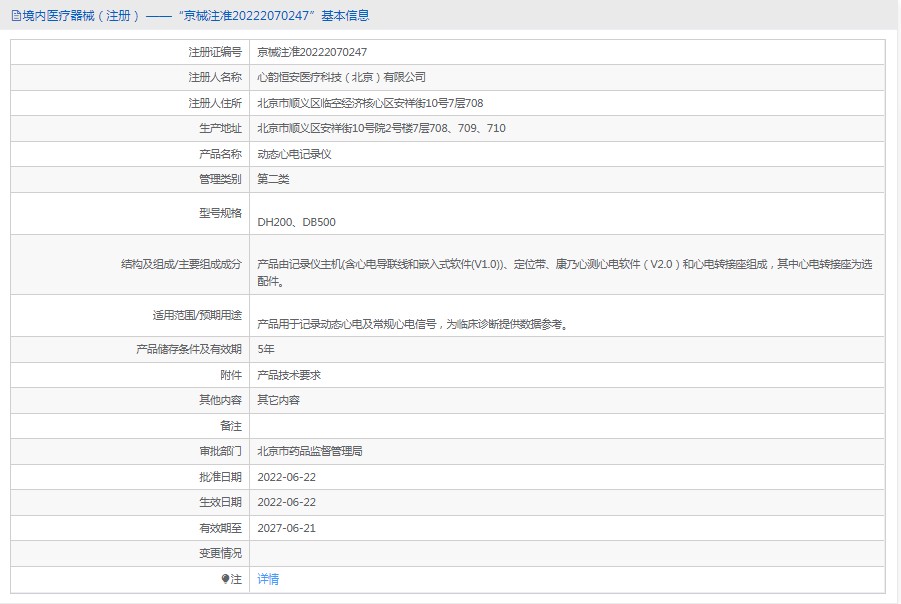This screenshot has width=901, height=604.
Task: Click the registration number value 京械注准20222070247
Action: pyautogui.click(x=312, y=52)
